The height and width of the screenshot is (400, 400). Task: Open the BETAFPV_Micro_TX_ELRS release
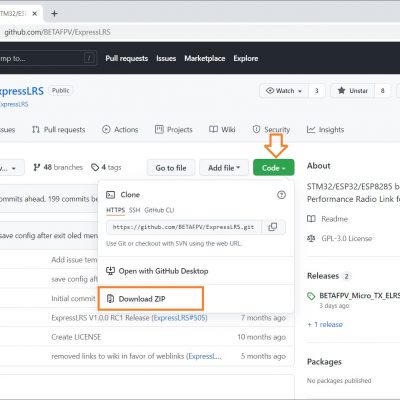point(359,296)
